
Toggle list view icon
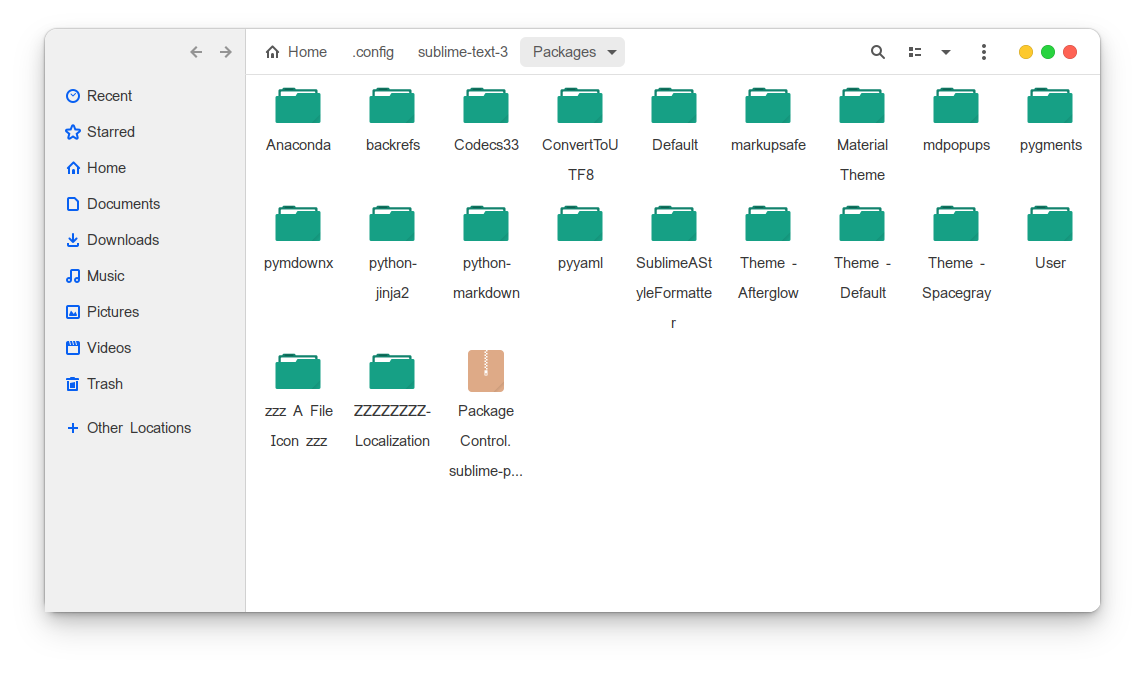915,52
